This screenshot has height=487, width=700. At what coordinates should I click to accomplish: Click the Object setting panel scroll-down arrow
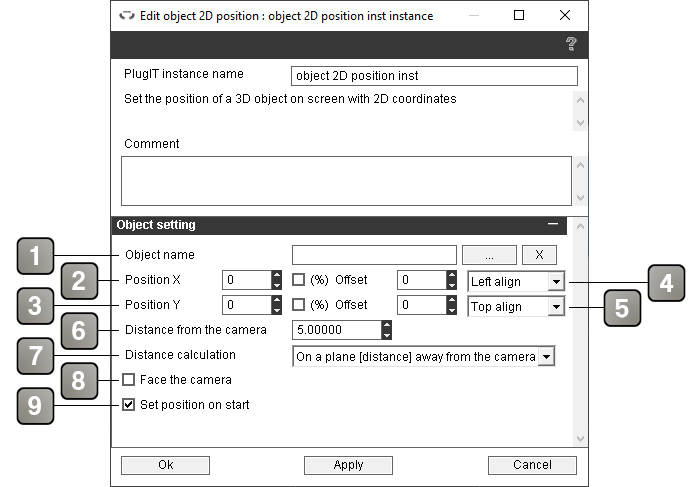pyautogui.click(x=580, y=438)
